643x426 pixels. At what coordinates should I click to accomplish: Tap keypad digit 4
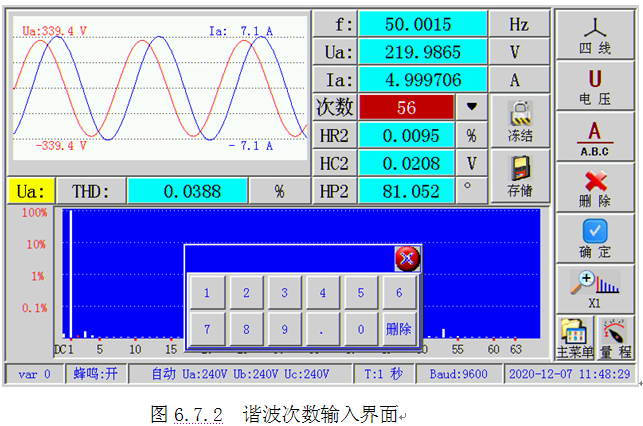pyautogui.click(x=323, y=292)
